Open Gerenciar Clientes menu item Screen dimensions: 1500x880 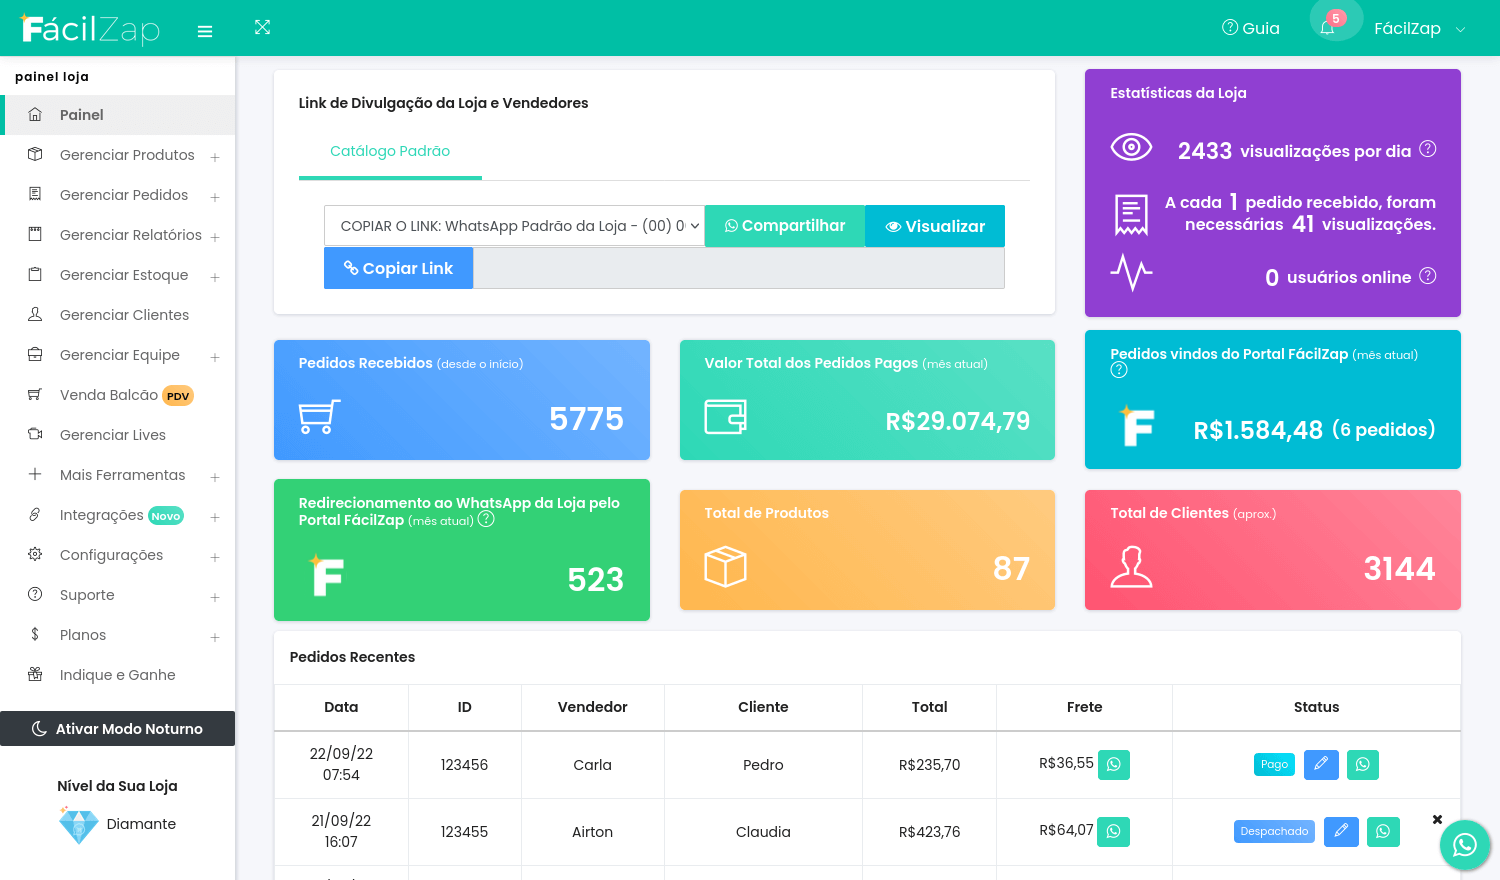coord(124,315)
